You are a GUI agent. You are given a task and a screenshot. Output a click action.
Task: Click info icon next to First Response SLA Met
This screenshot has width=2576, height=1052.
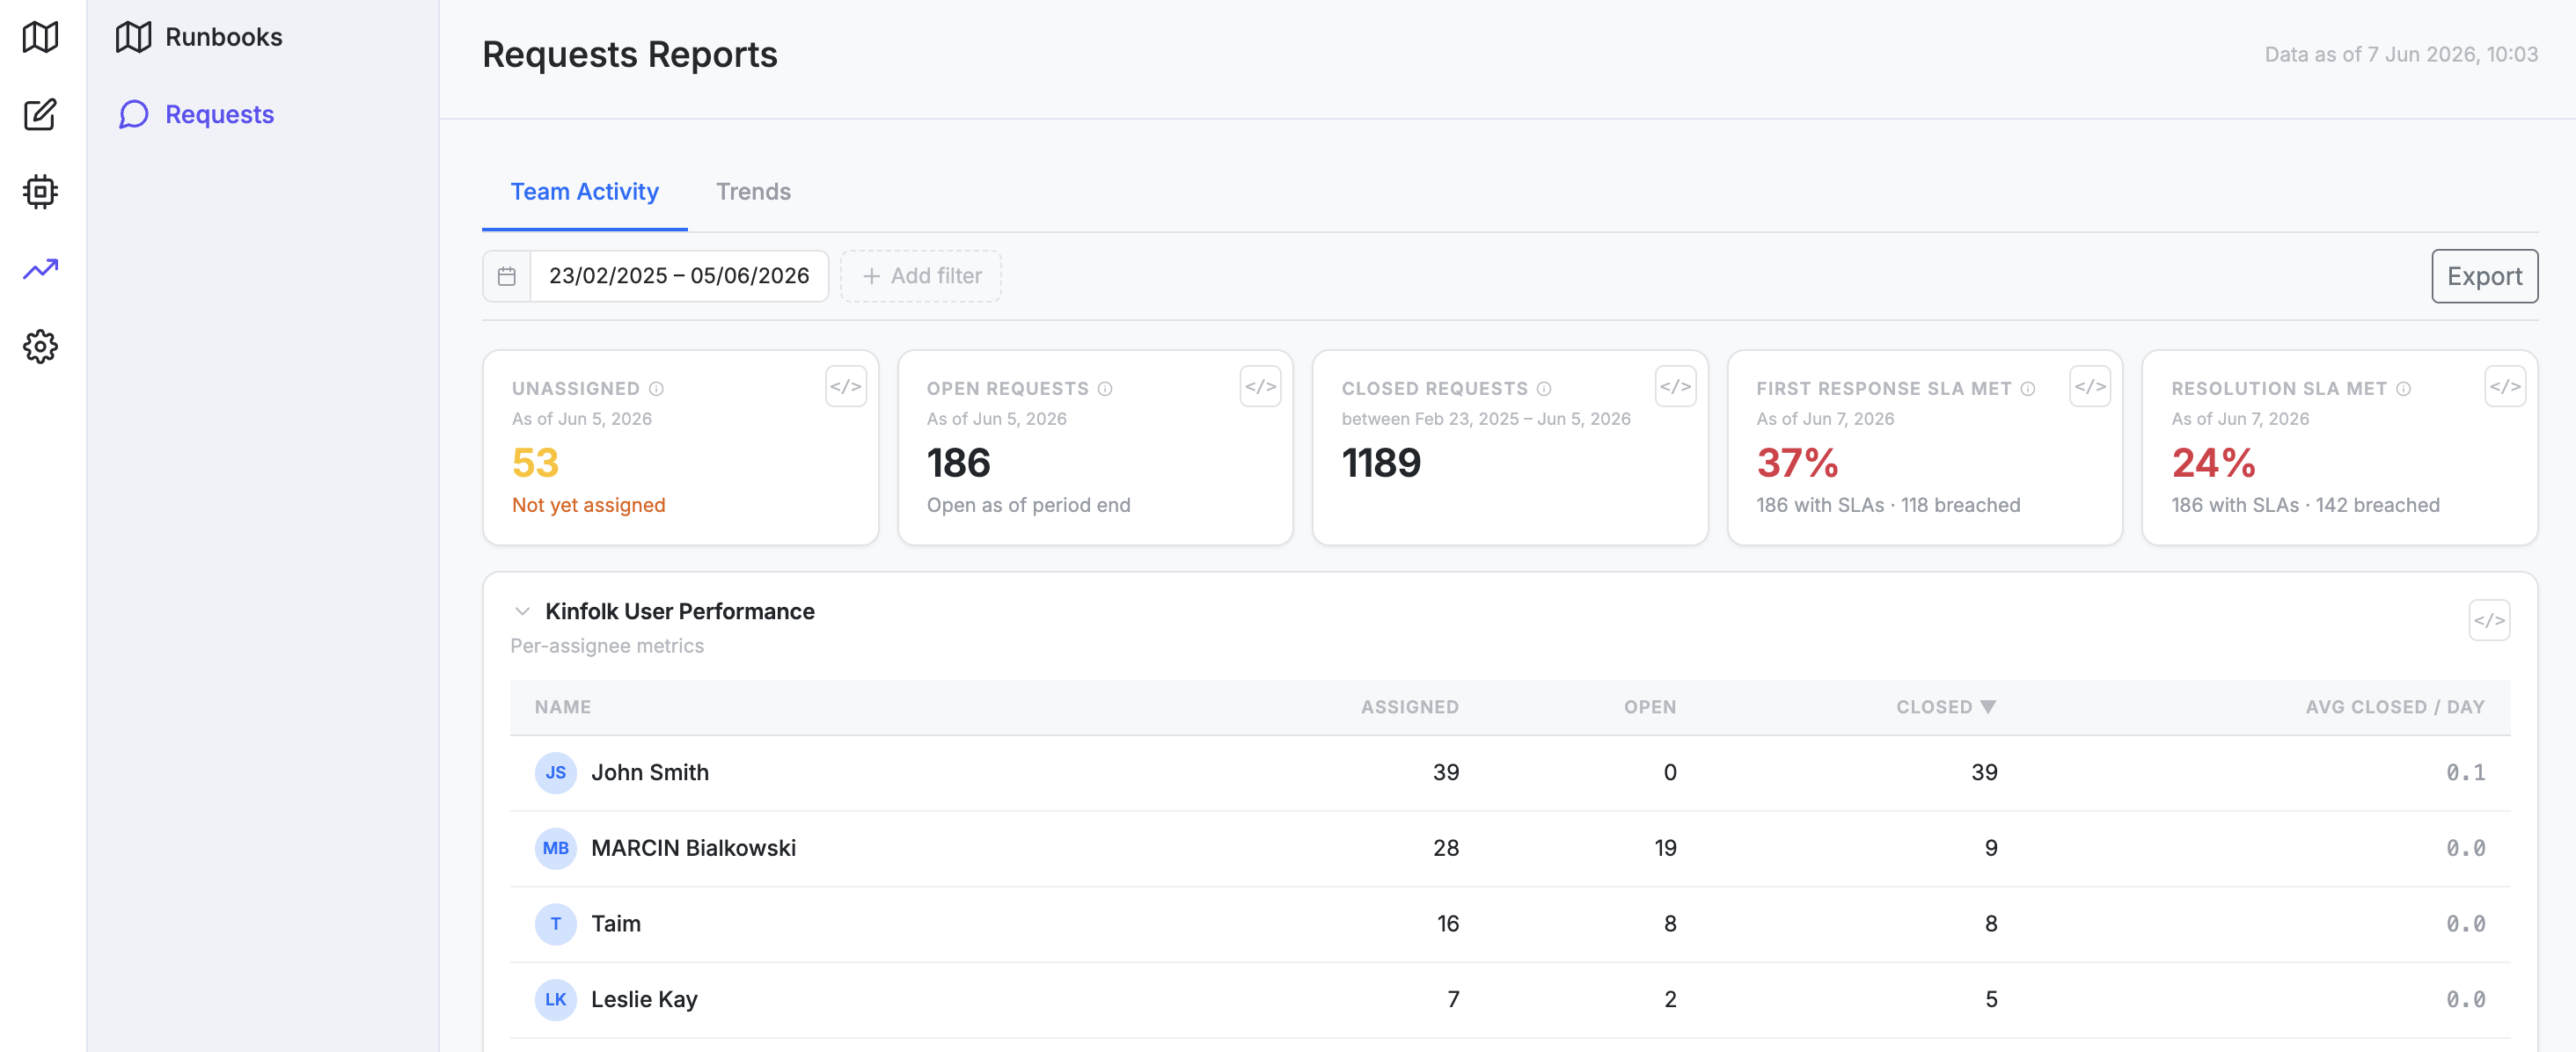2028,389
